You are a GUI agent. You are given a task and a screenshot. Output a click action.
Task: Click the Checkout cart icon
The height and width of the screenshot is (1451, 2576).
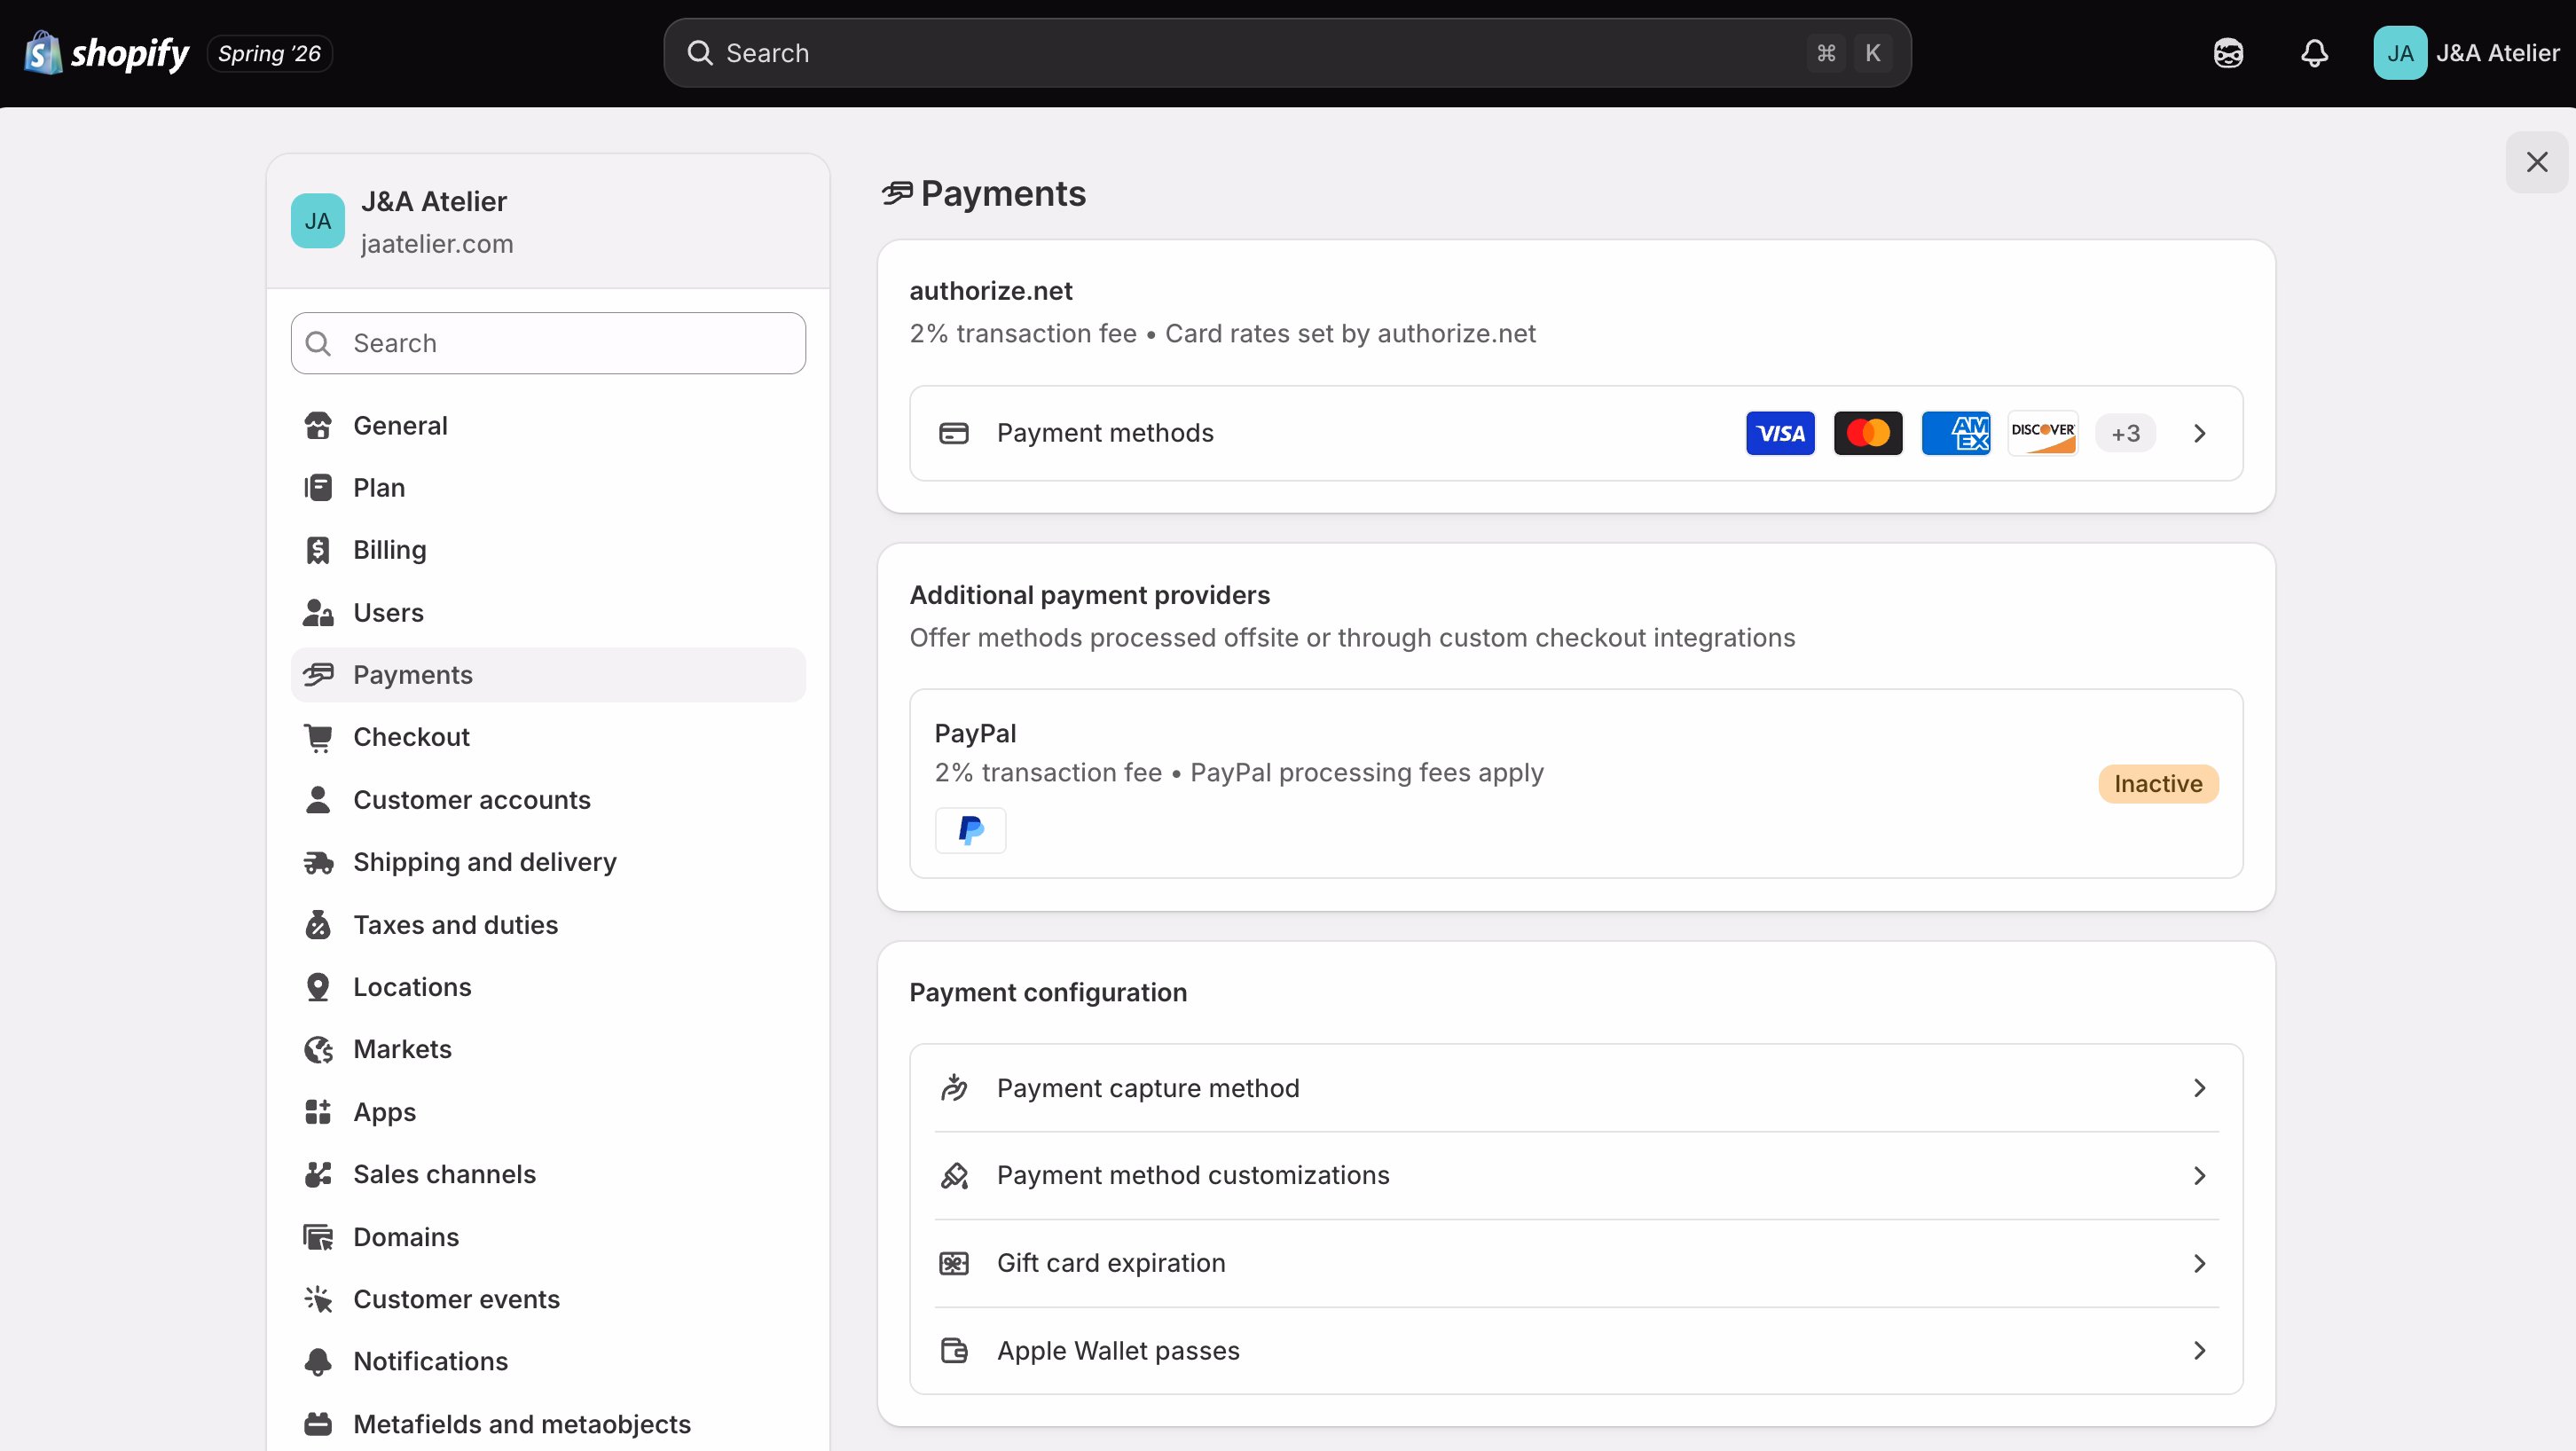coord(318,737)
